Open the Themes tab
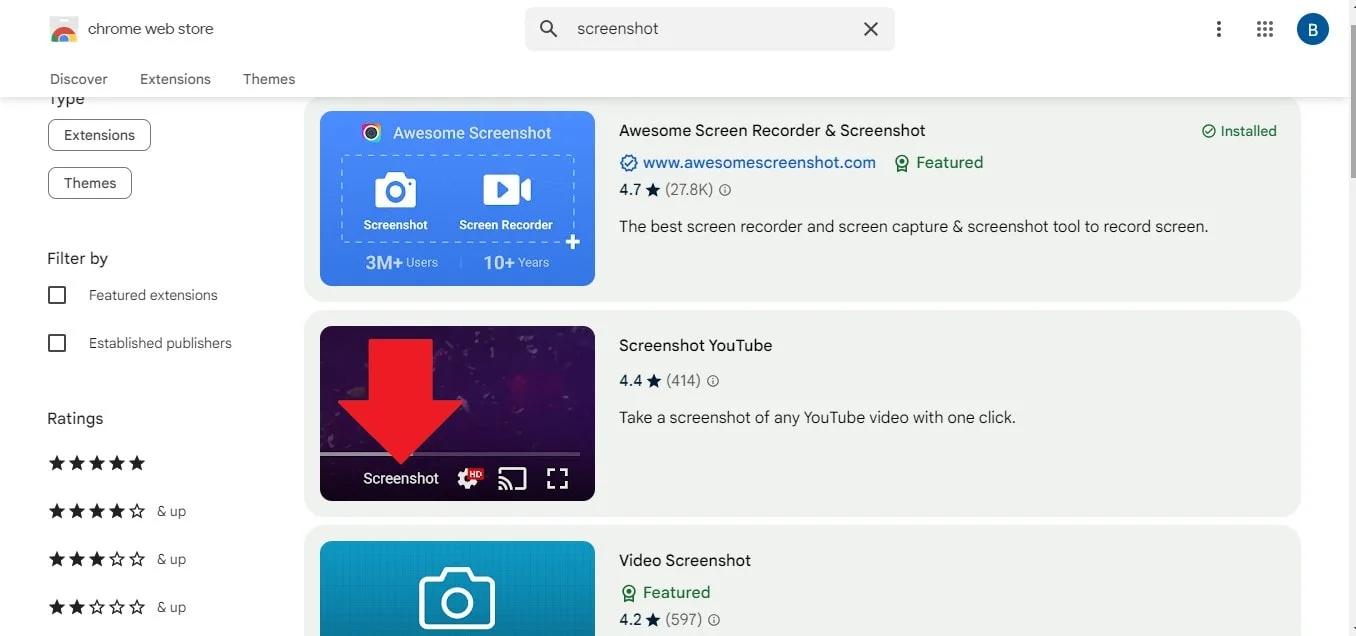The height and width of the screenshot is (636, 1356). pyautogui.click(x=269, y=79)
